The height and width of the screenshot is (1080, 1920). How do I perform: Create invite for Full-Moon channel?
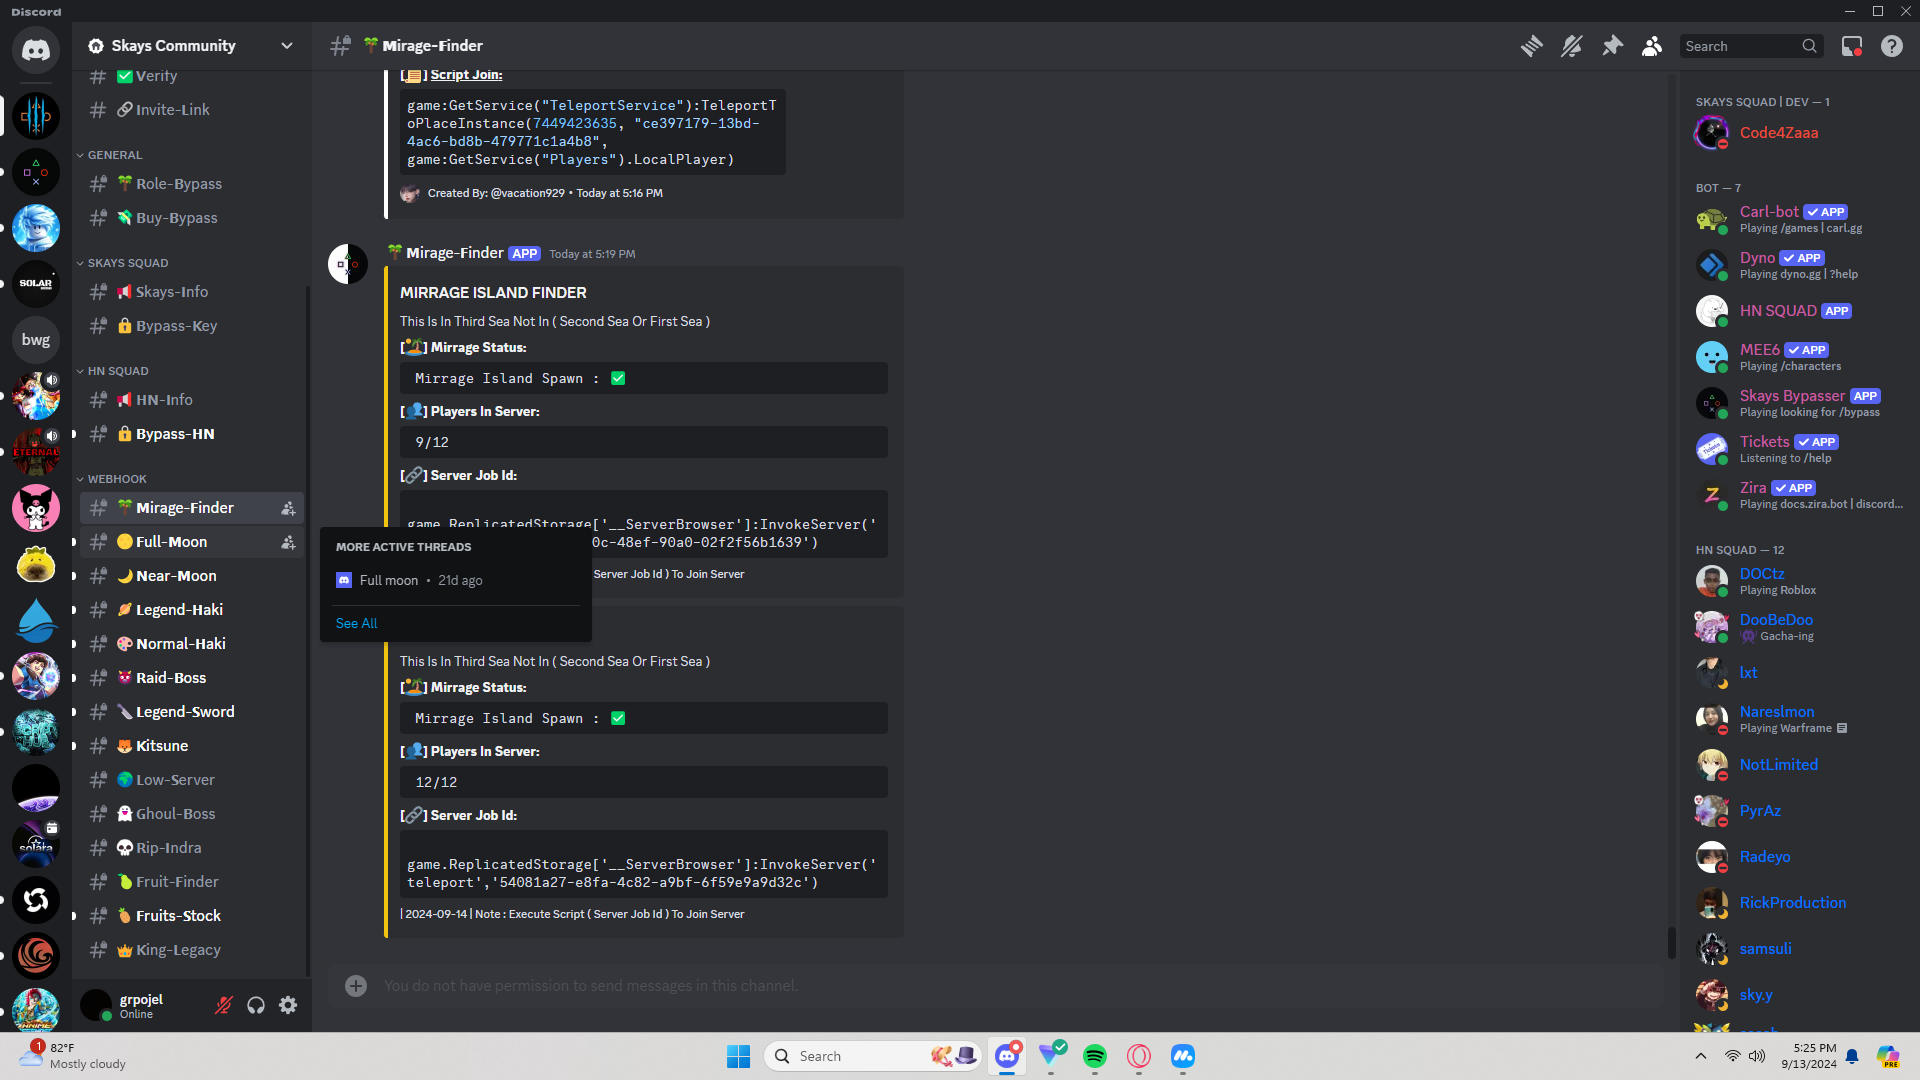tap(288, 542)
